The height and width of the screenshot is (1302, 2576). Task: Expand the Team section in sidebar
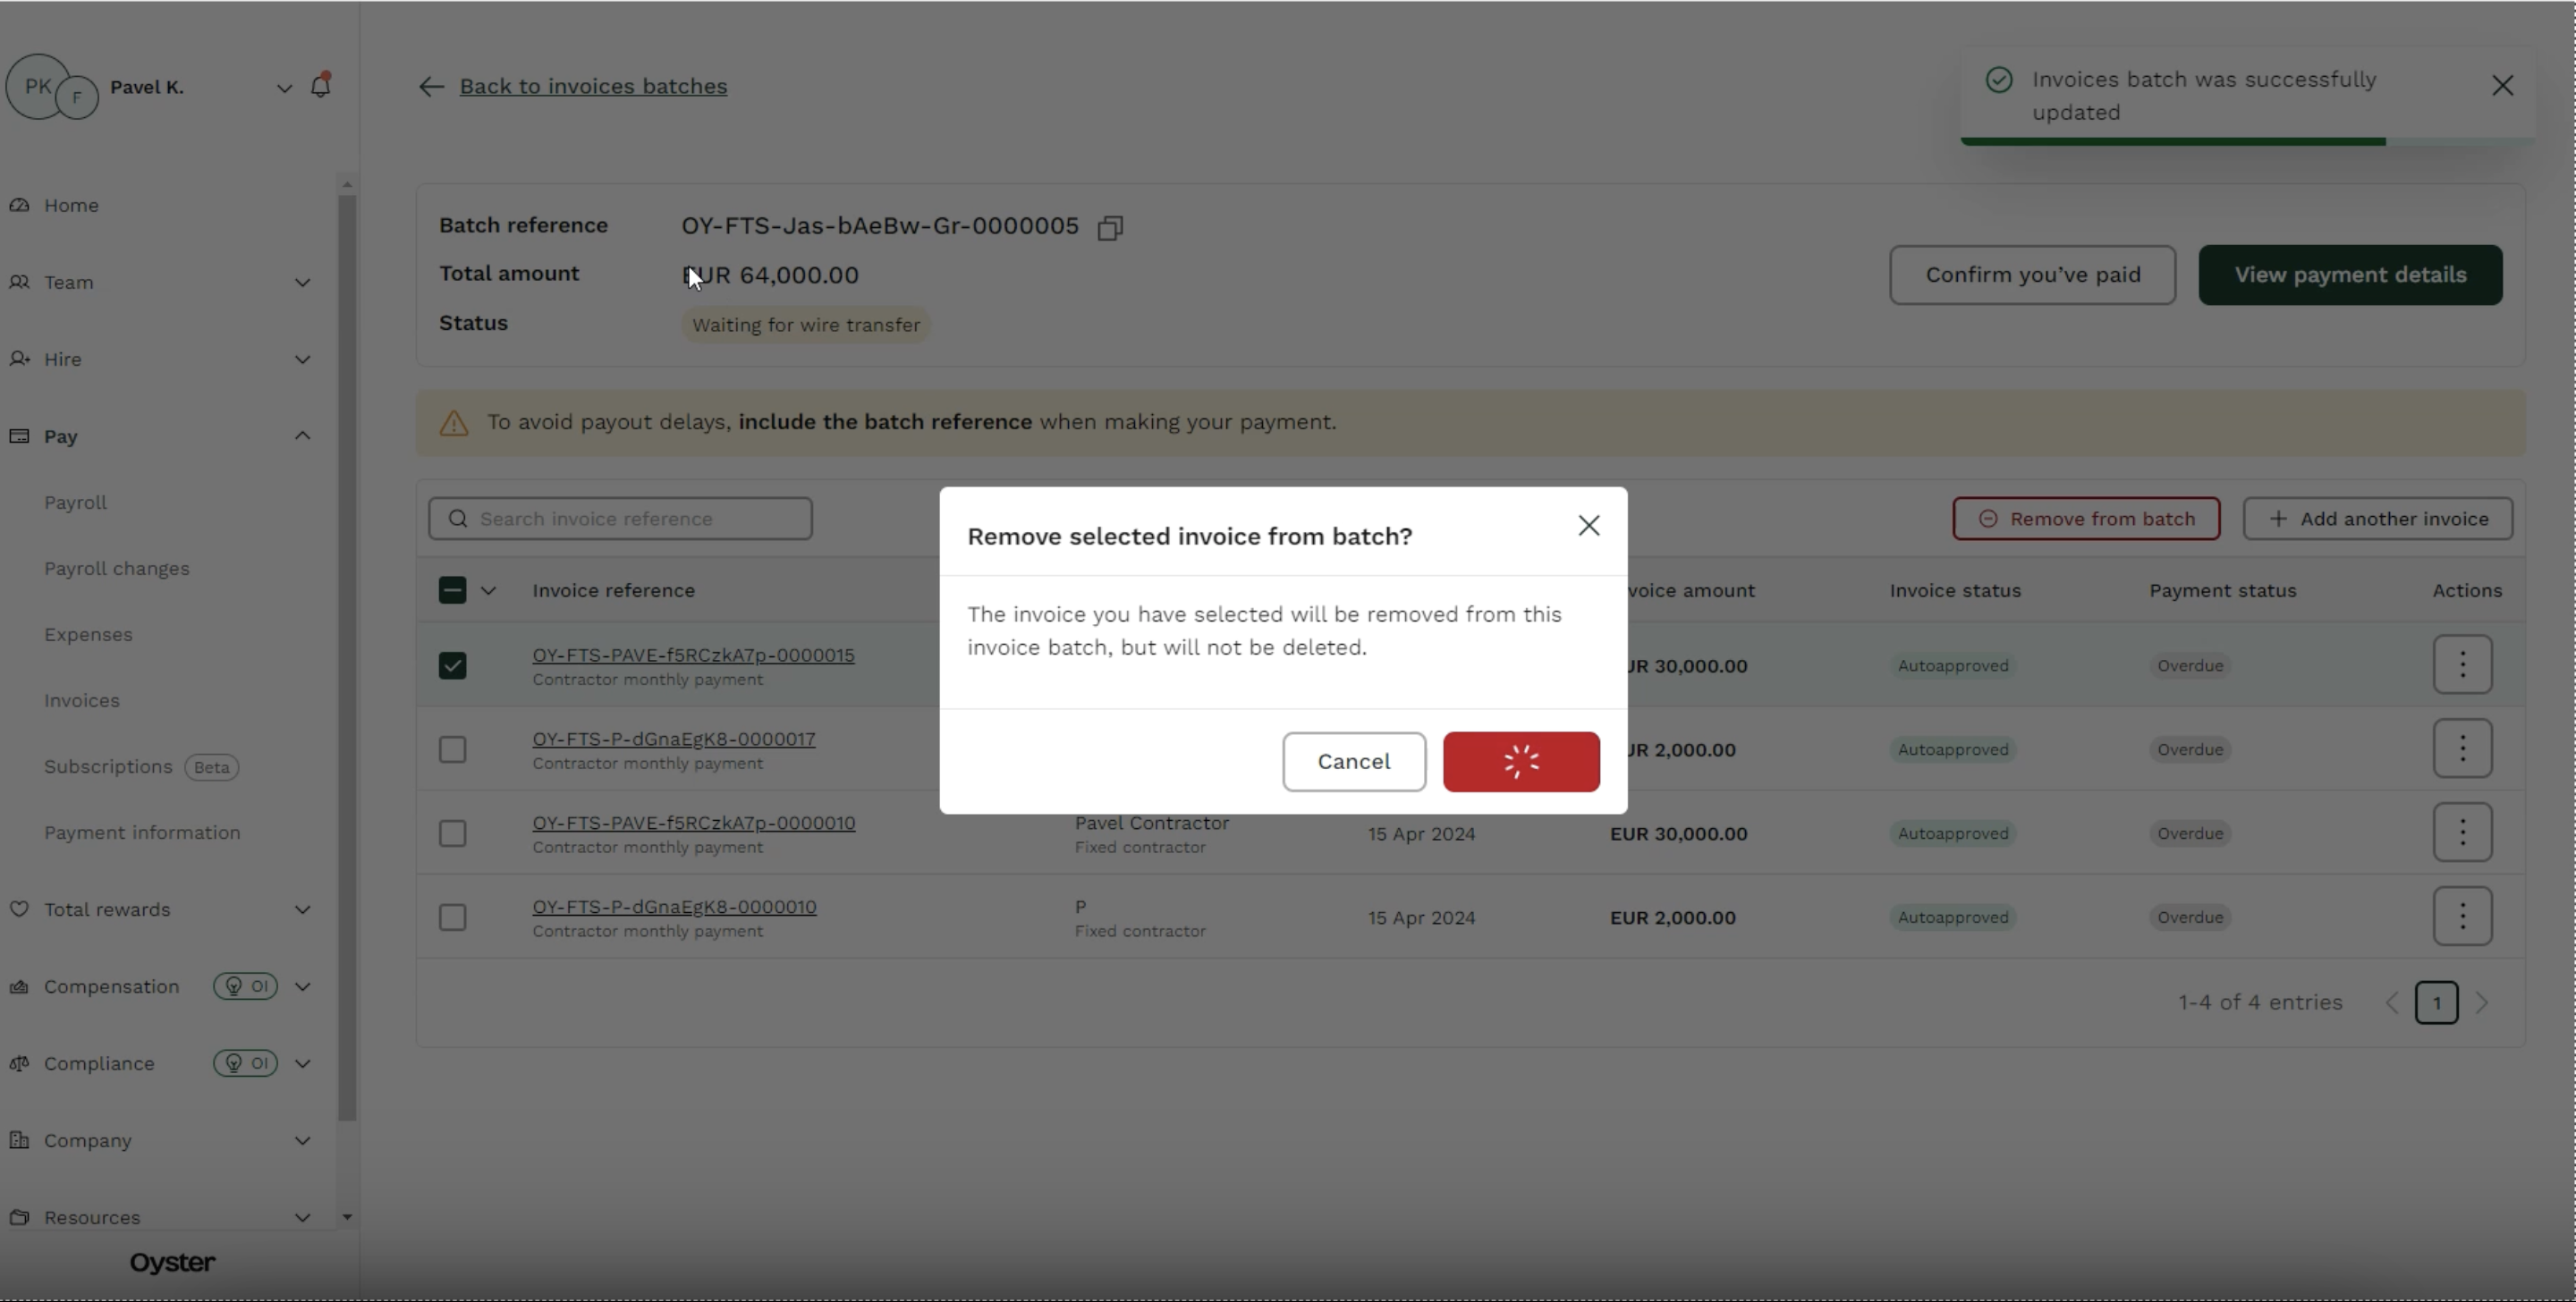pos(303,282)
